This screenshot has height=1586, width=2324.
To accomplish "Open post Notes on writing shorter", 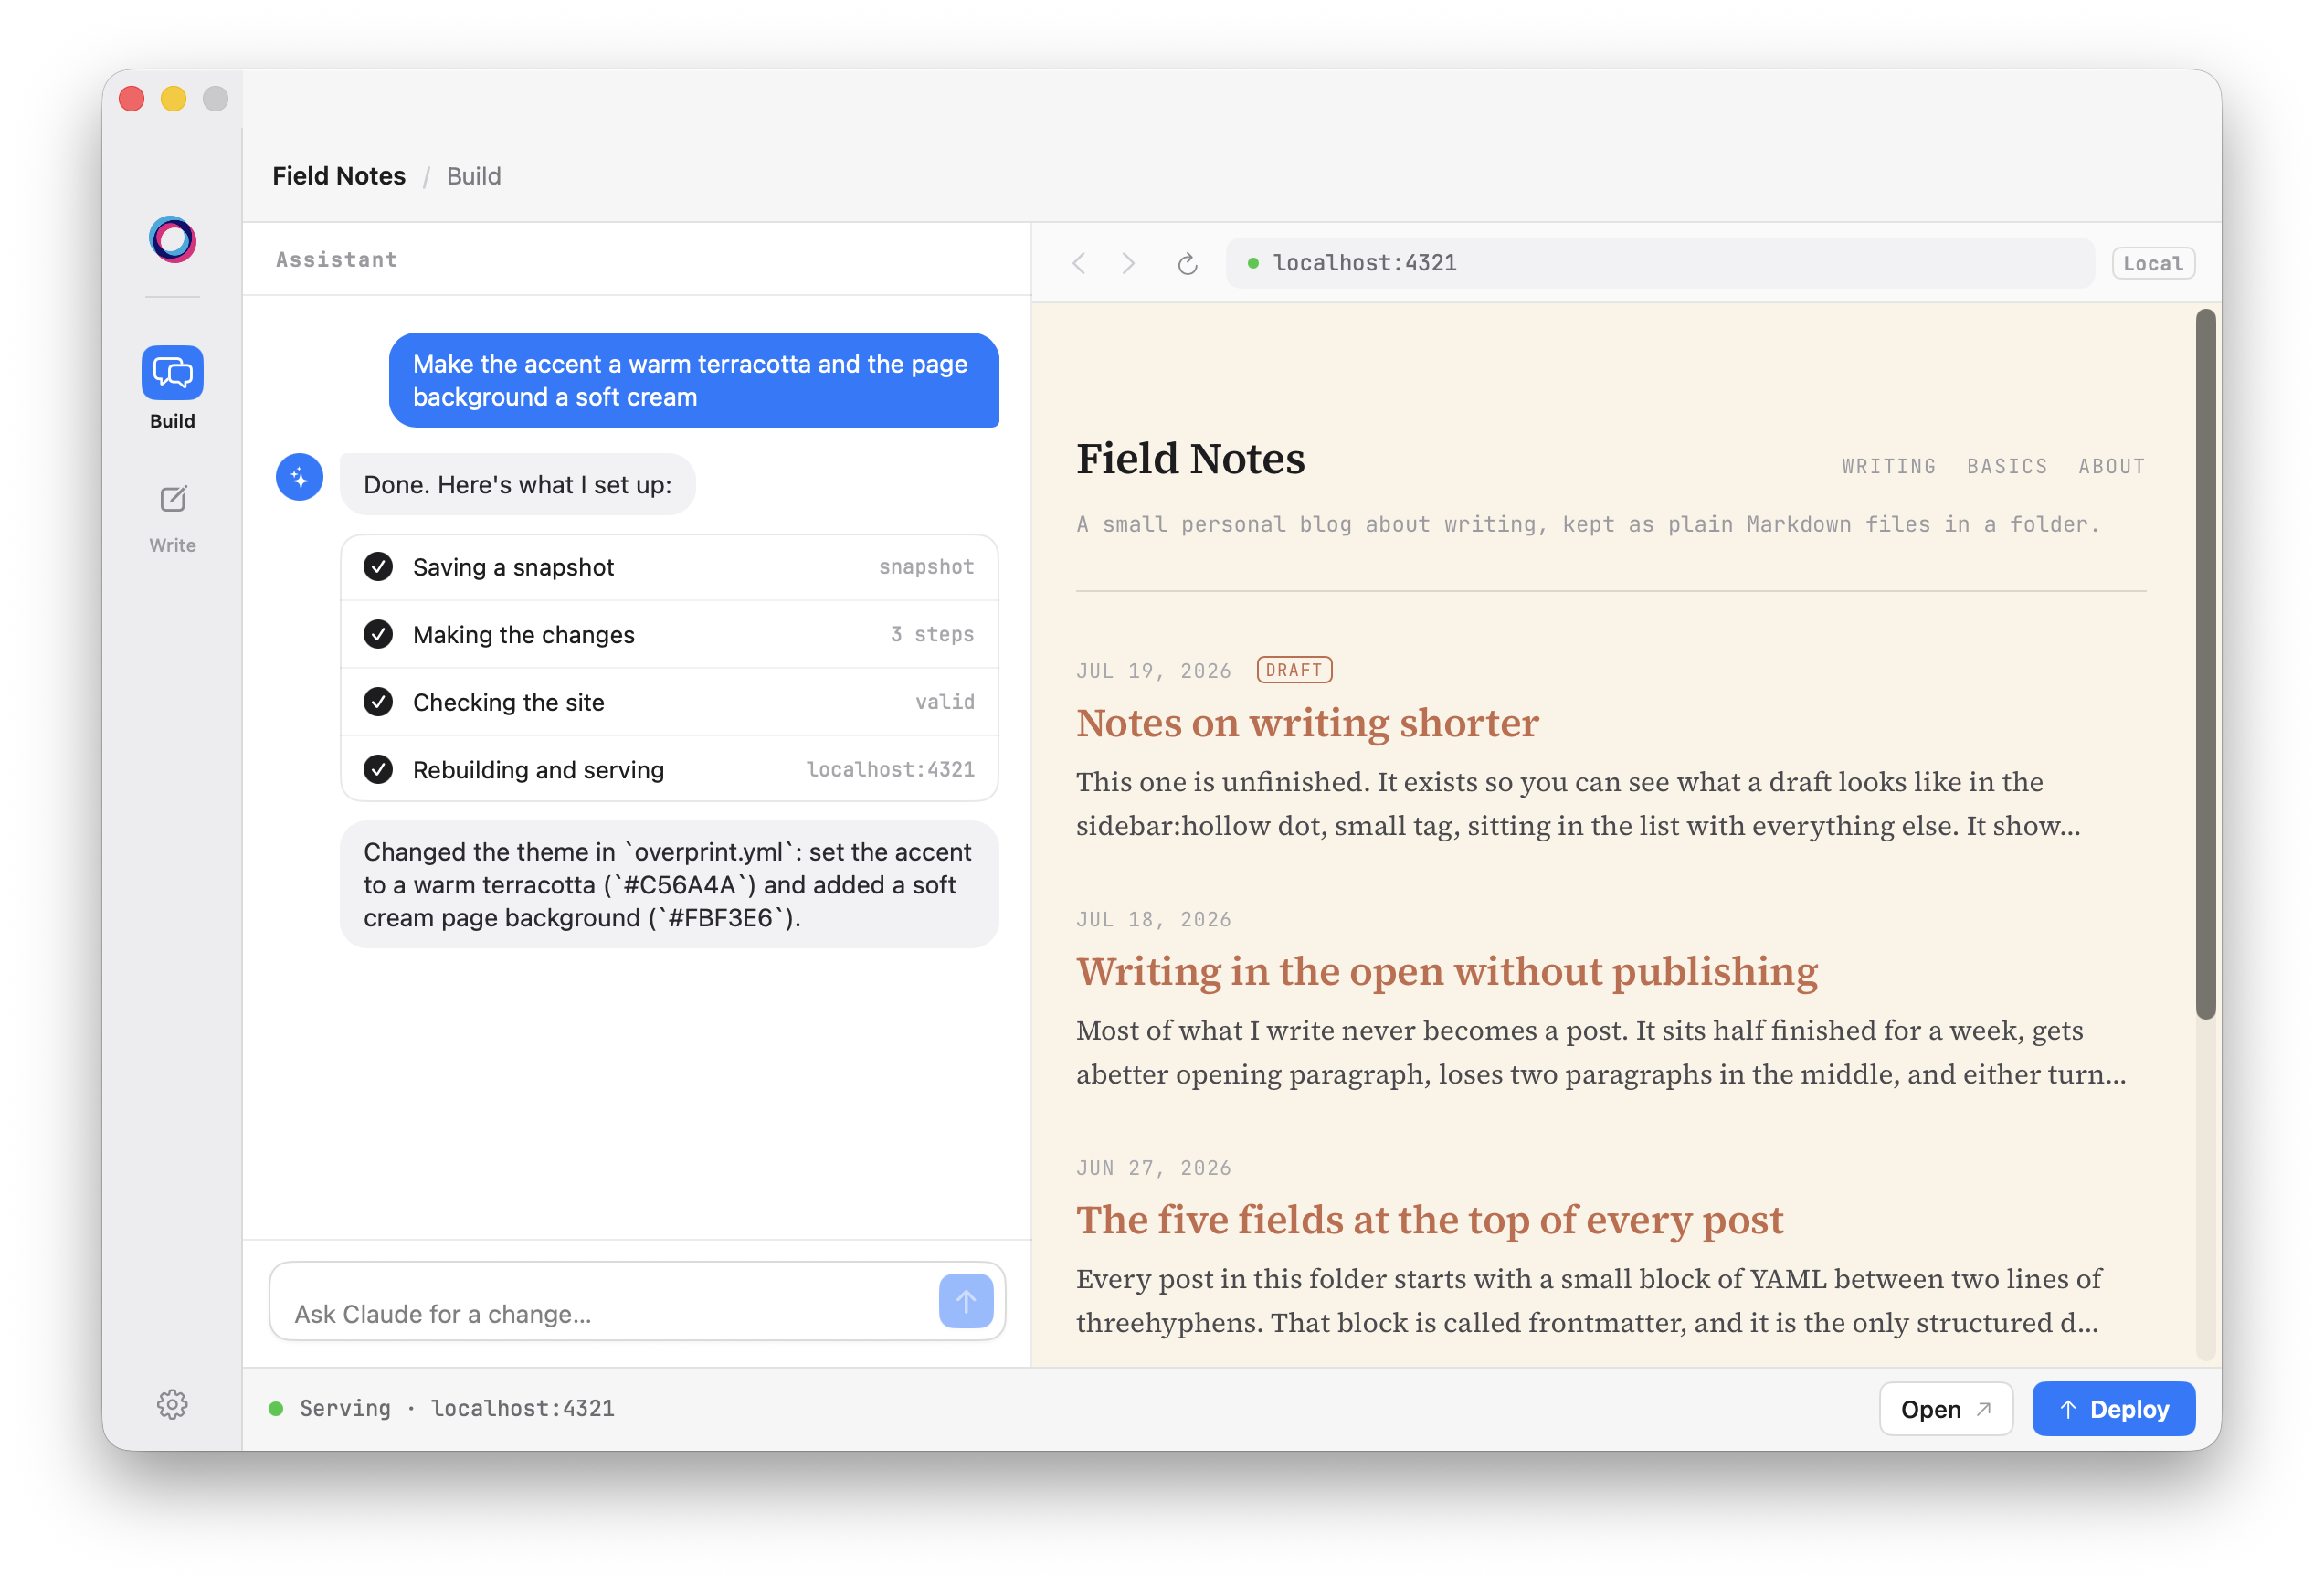I will click(1306, 723).
